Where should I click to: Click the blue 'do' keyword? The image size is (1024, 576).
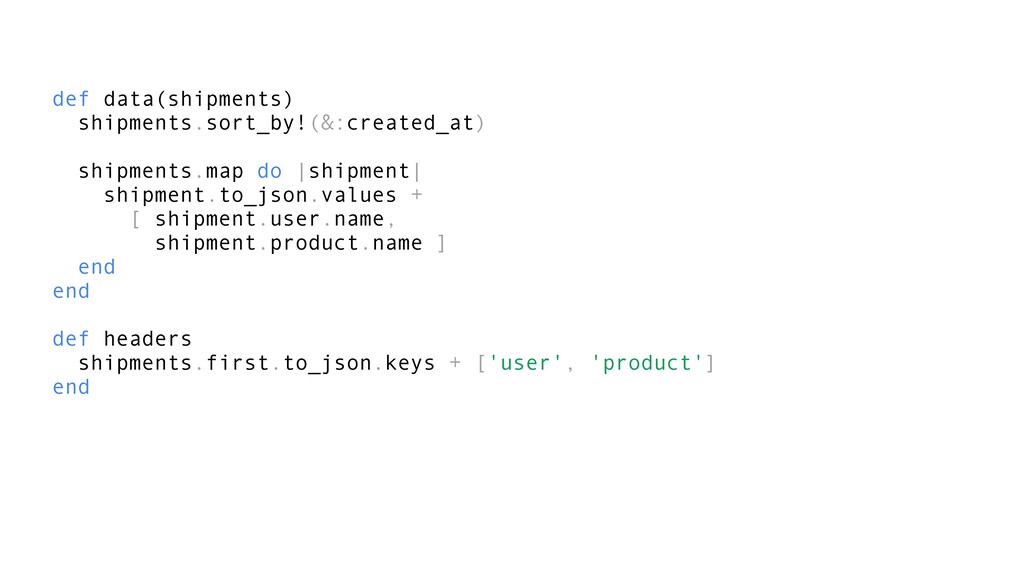pos(269,171)
